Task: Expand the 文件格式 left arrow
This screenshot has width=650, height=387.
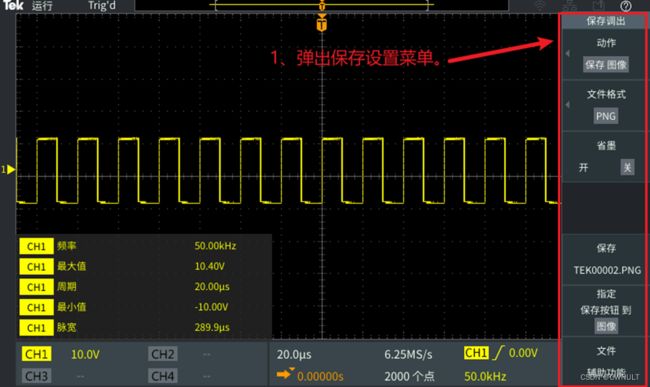Action: coord(568,105)
